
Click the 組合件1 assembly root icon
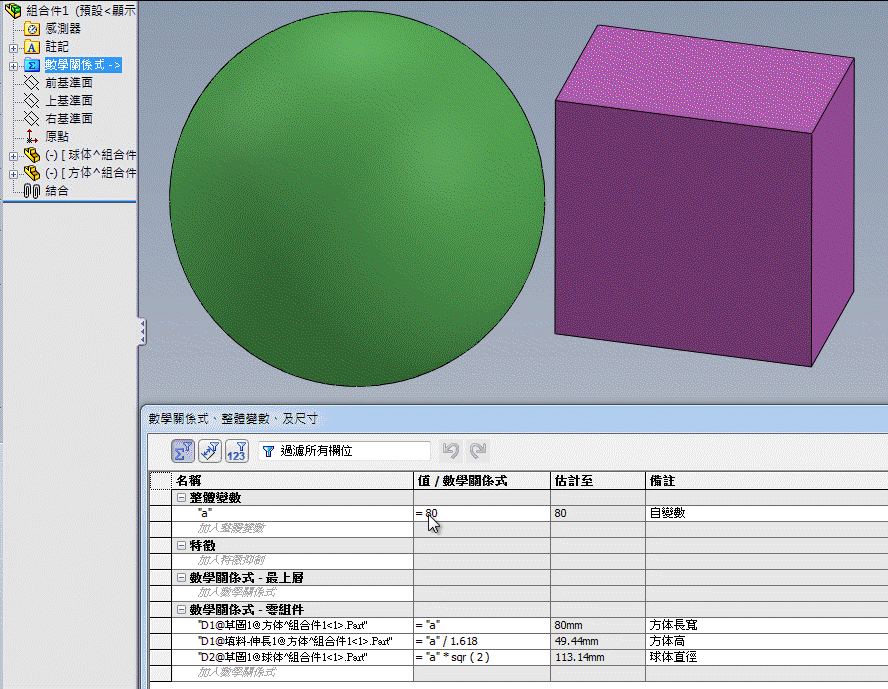[x=12, y=10]
